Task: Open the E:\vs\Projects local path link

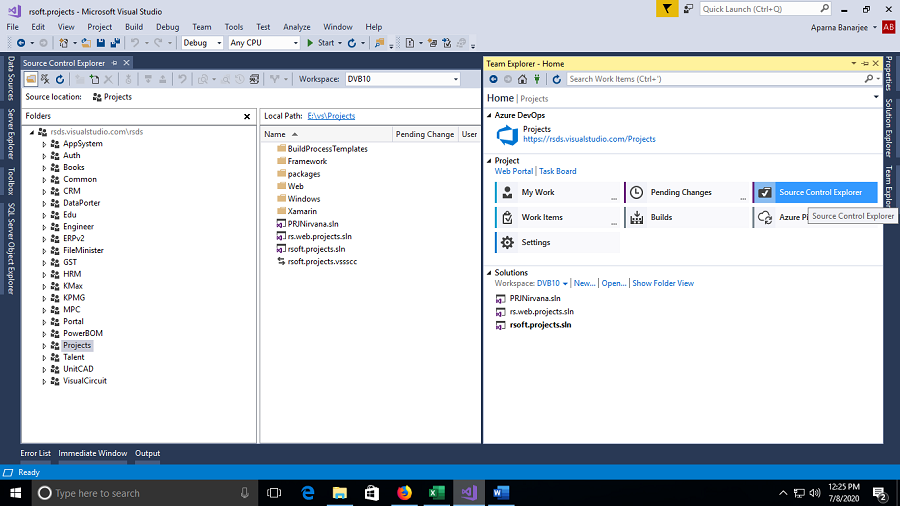Action: tap(331, 116)
